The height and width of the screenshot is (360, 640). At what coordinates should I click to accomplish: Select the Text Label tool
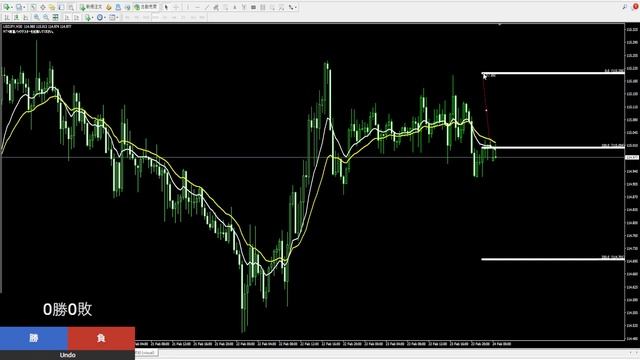click(x=244, y=7)
